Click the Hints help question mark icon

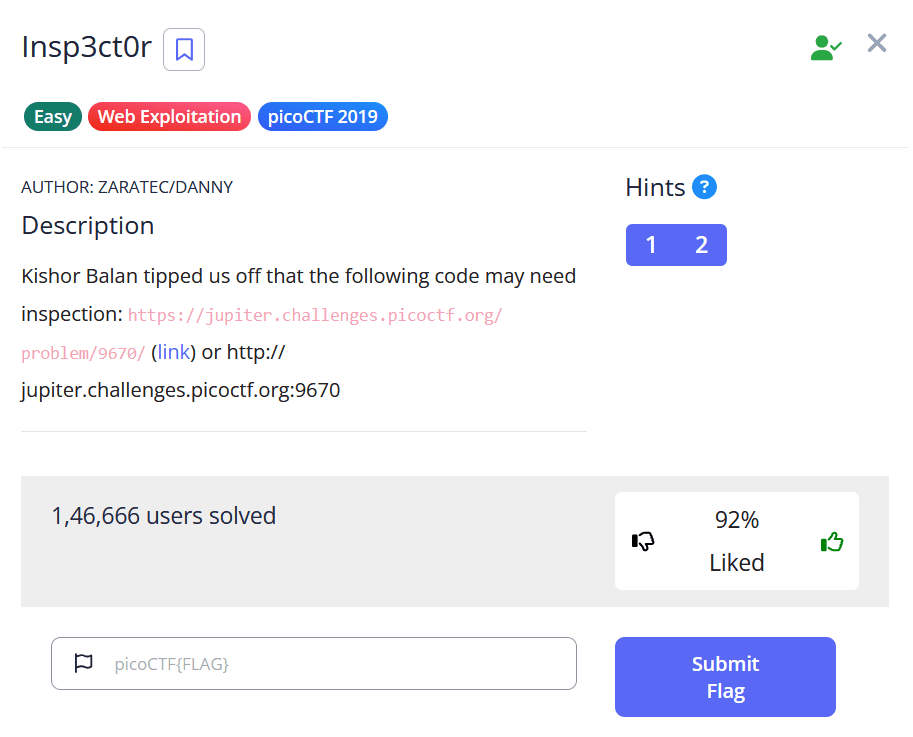pos(704,187)
